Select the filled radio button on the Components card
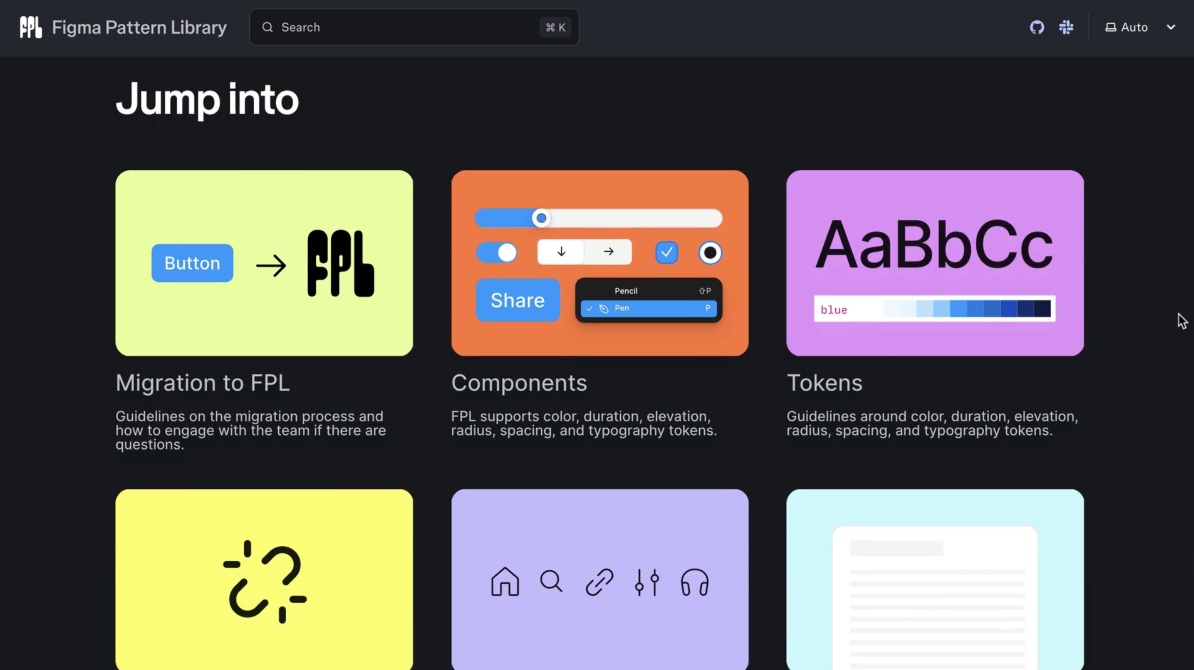This screenshot has width=1194, height=670. pyautogui.click(x=710, y=252)
